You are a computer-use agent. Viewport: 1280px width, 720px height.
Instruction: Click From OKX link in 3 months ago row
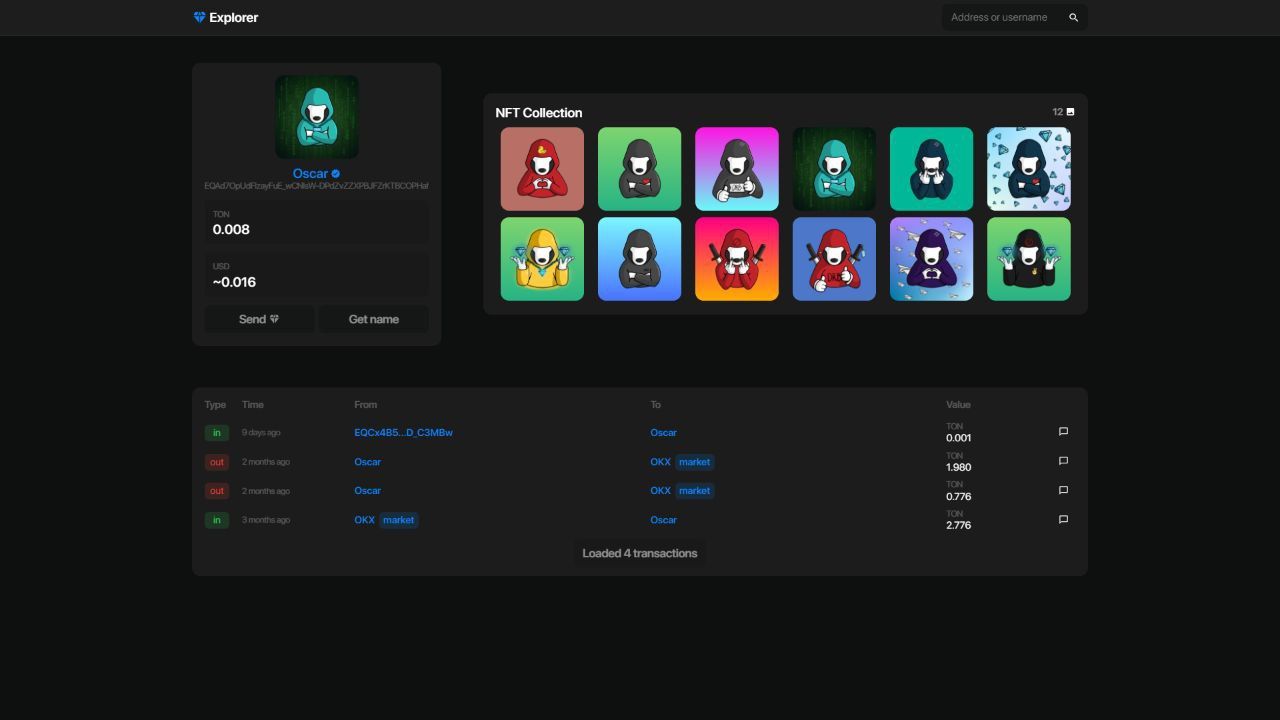click(364, 520)
